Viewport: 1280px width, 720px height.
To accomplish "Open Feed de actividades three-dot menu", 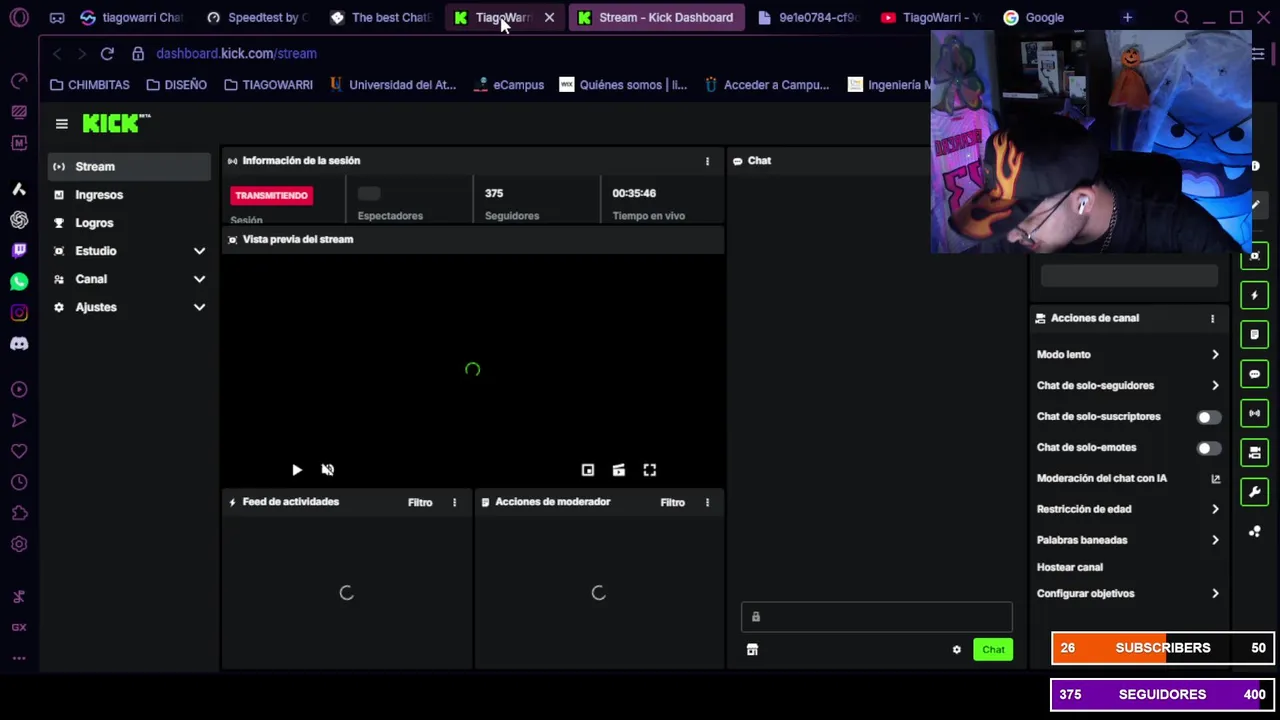I will (454, 502).
